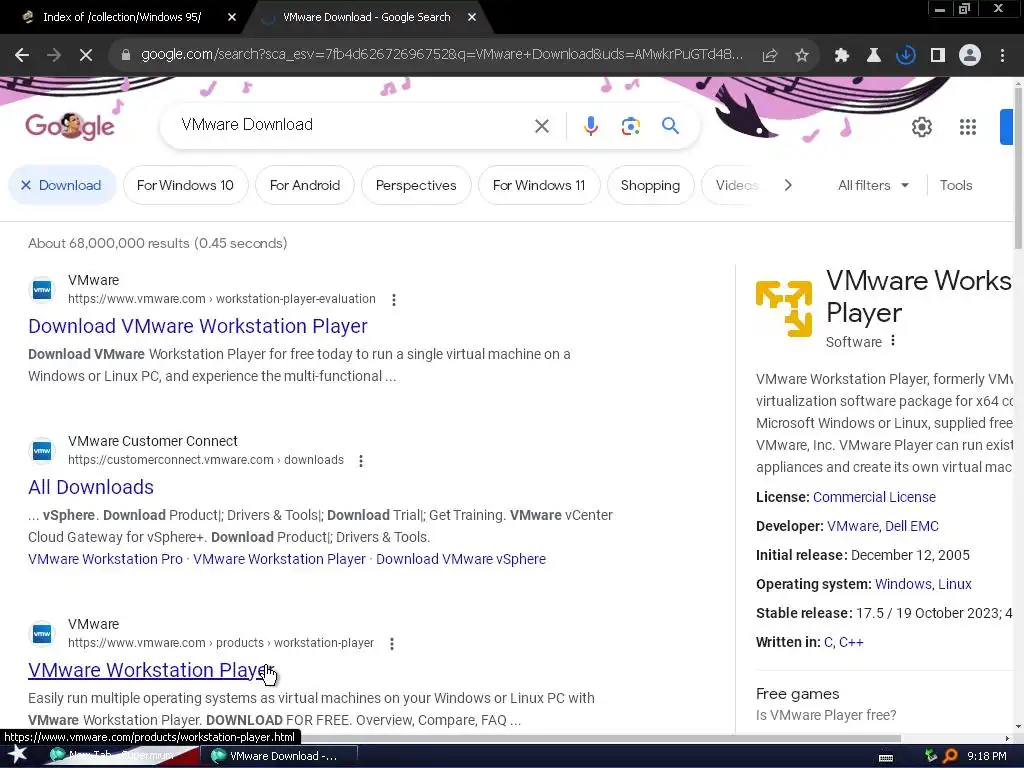Click the browser forward arrow
The height and width of the screenshot is (768, 1024).
coord(54,56)
